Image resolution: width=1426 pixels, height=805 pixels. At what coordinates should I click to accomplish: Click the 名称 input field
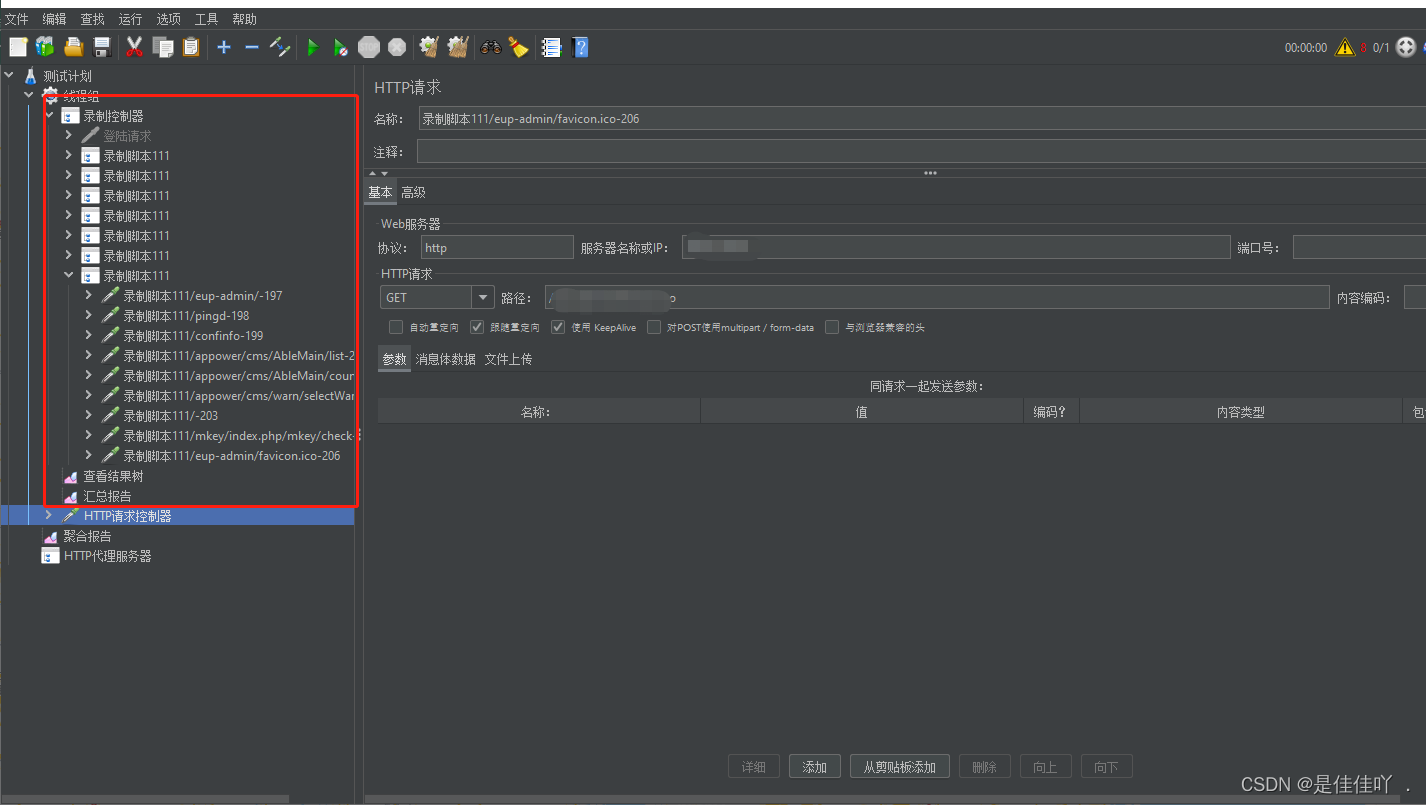tap(922, 118)
